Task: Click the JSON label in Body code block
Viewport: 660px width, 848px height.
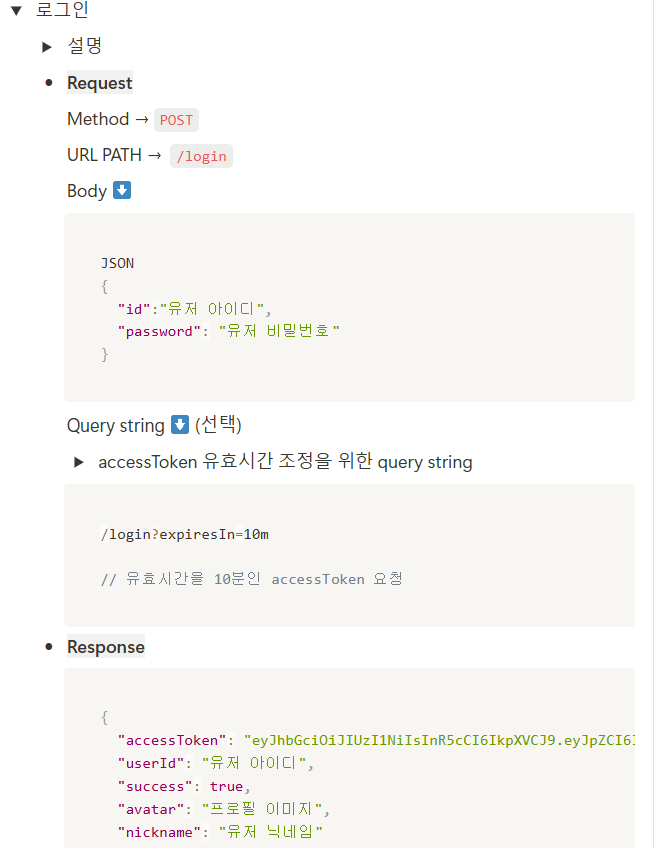Action: [x=117, y=263]
